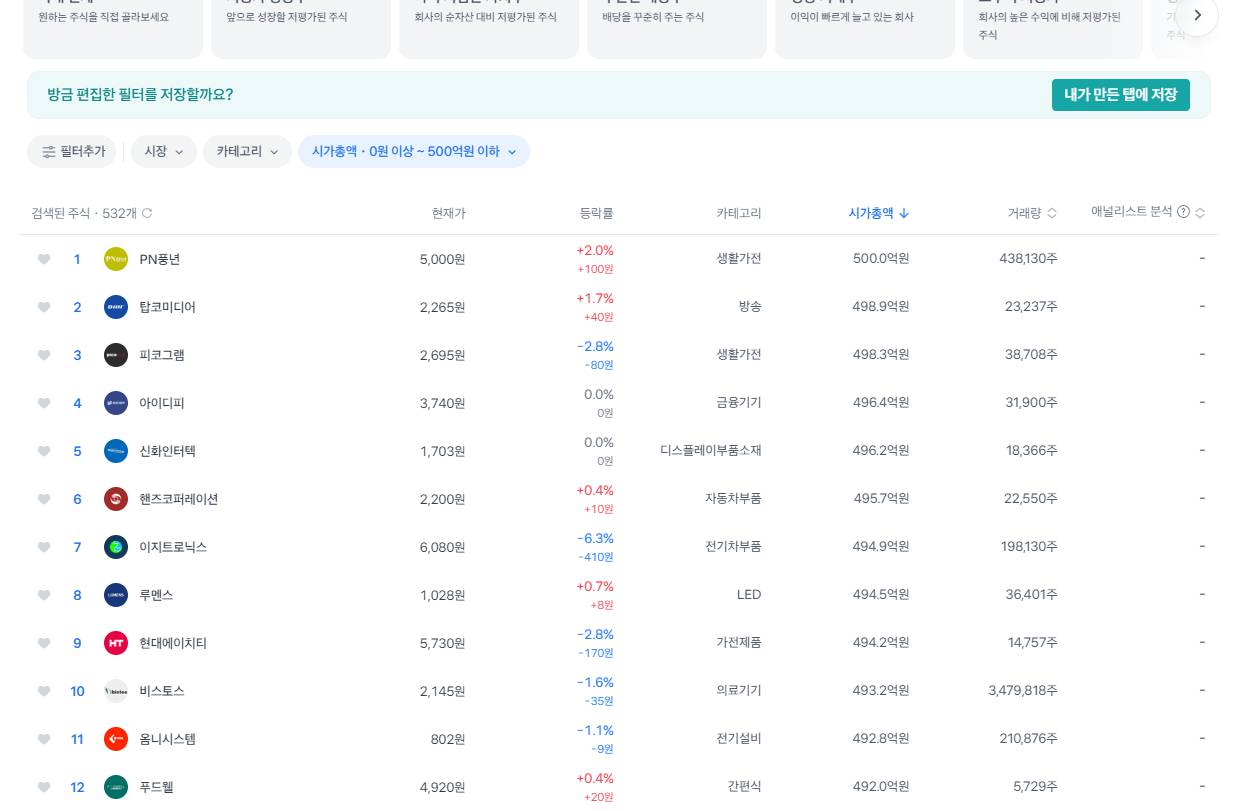Click the PN풍년 company logo
The height and width of the screenshot is (811, 1256).
[116, 259]
